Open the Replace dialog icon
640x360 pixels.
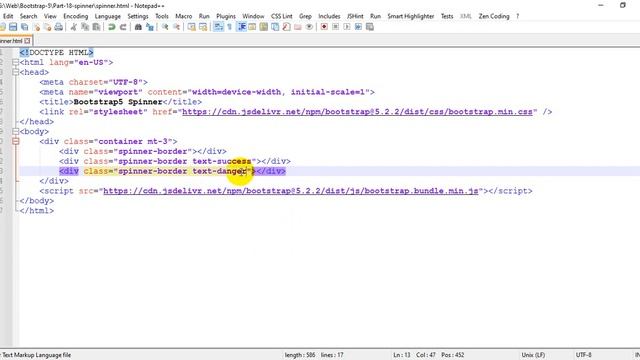click(149, 27)
